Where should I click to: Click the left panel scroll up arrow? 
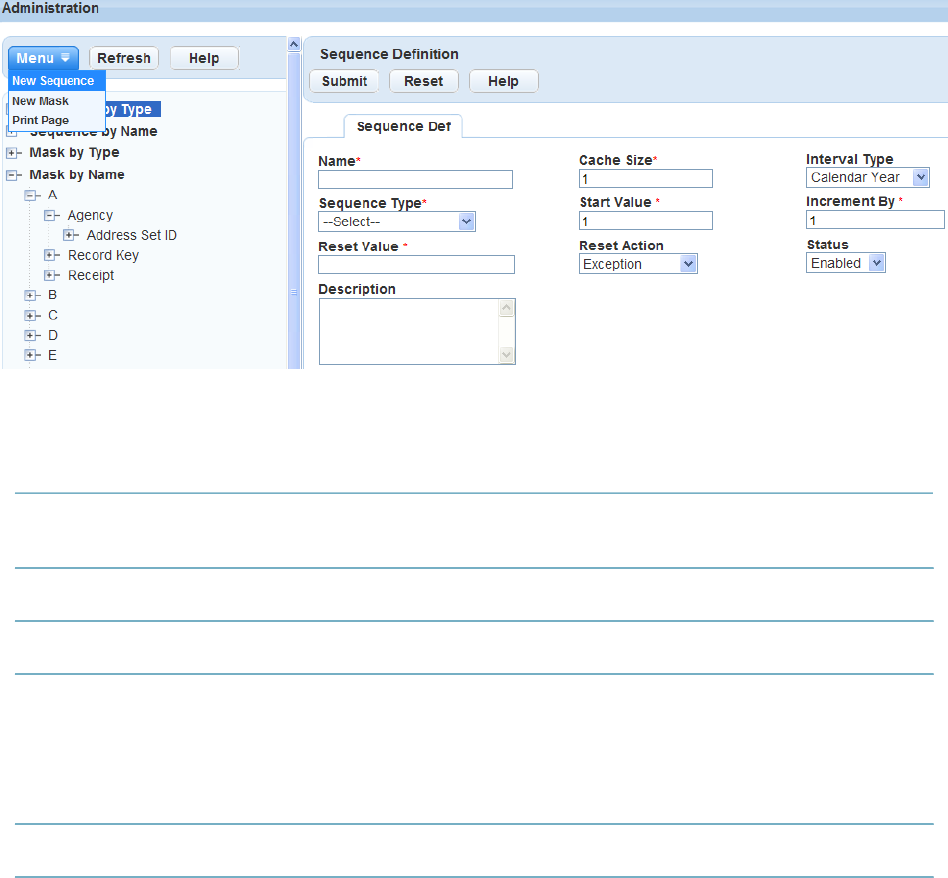[x=294, y=44]
